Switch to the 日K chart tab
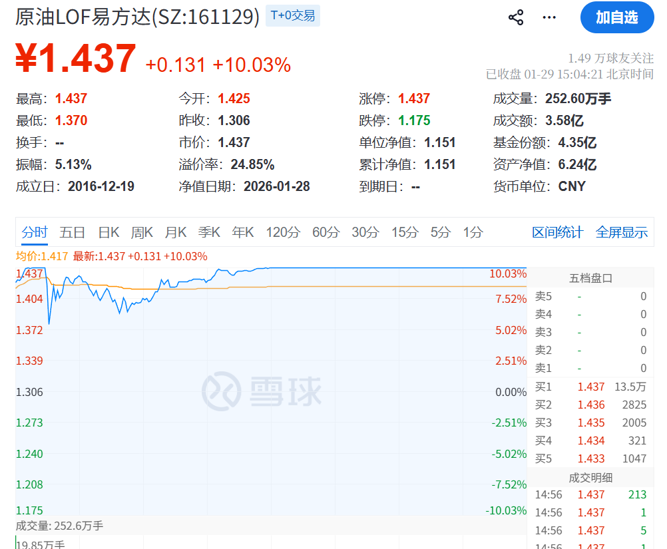Screen dimensions: 667x549 pyautogui.click(x=108, y=232)
